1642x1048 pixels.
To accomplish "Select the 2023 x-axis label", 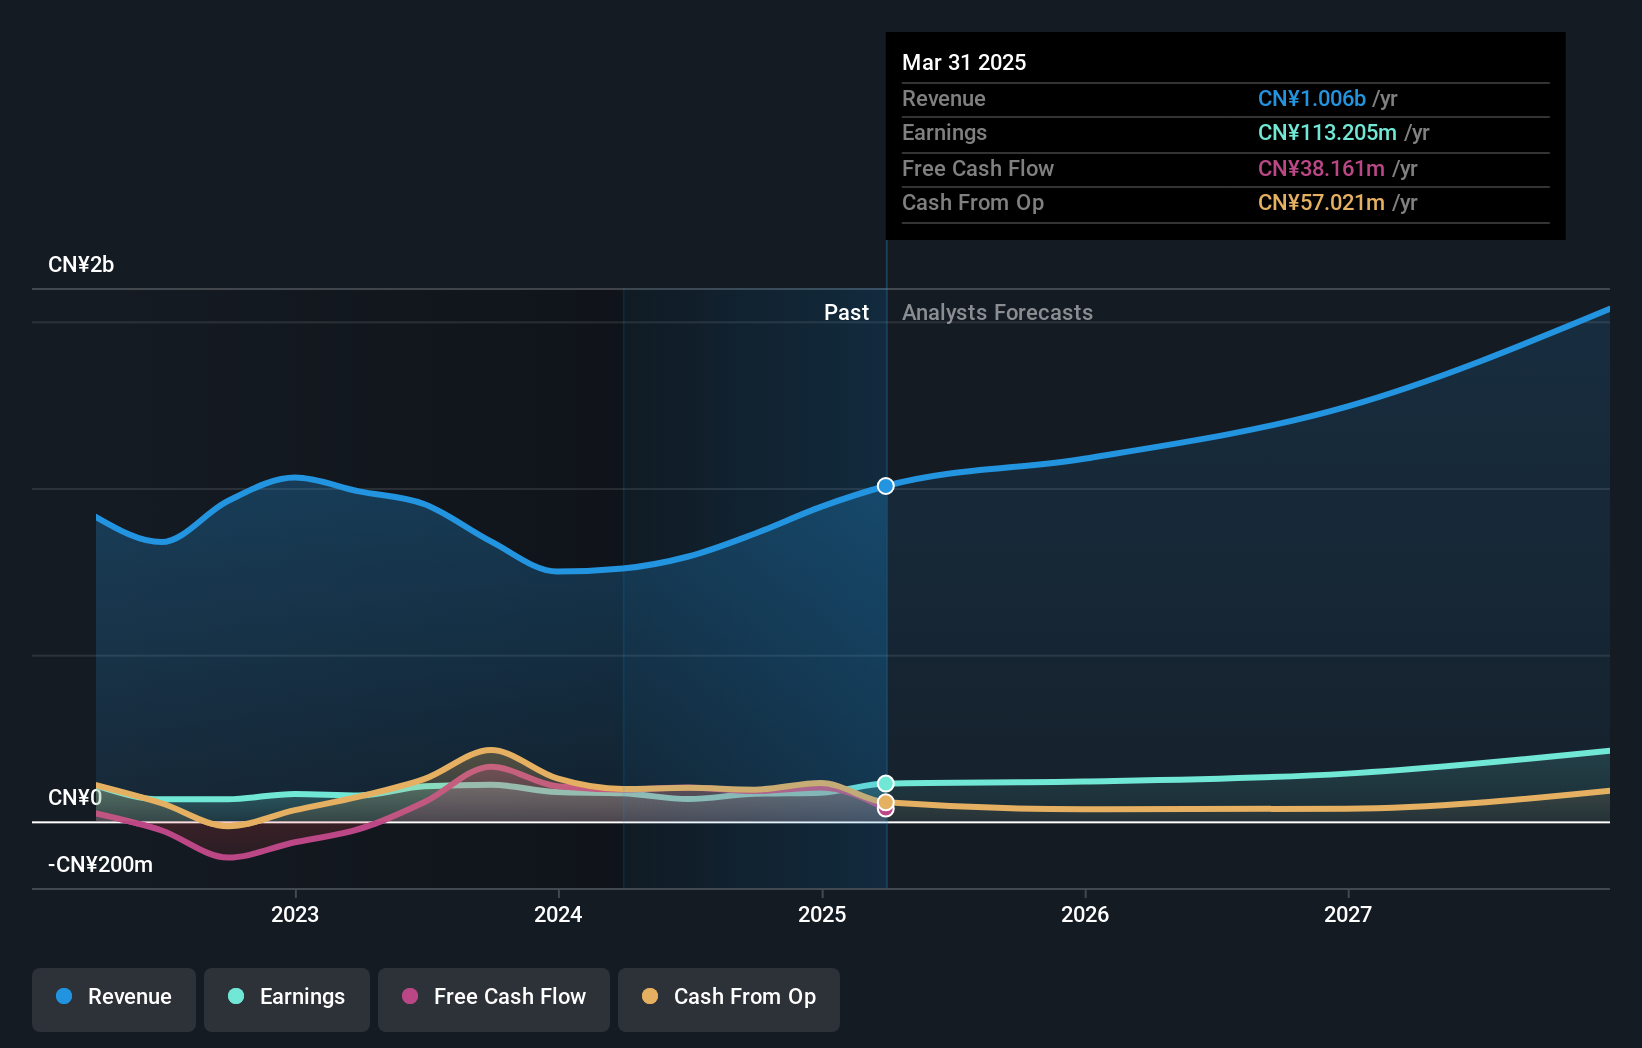I will point(295,914).
